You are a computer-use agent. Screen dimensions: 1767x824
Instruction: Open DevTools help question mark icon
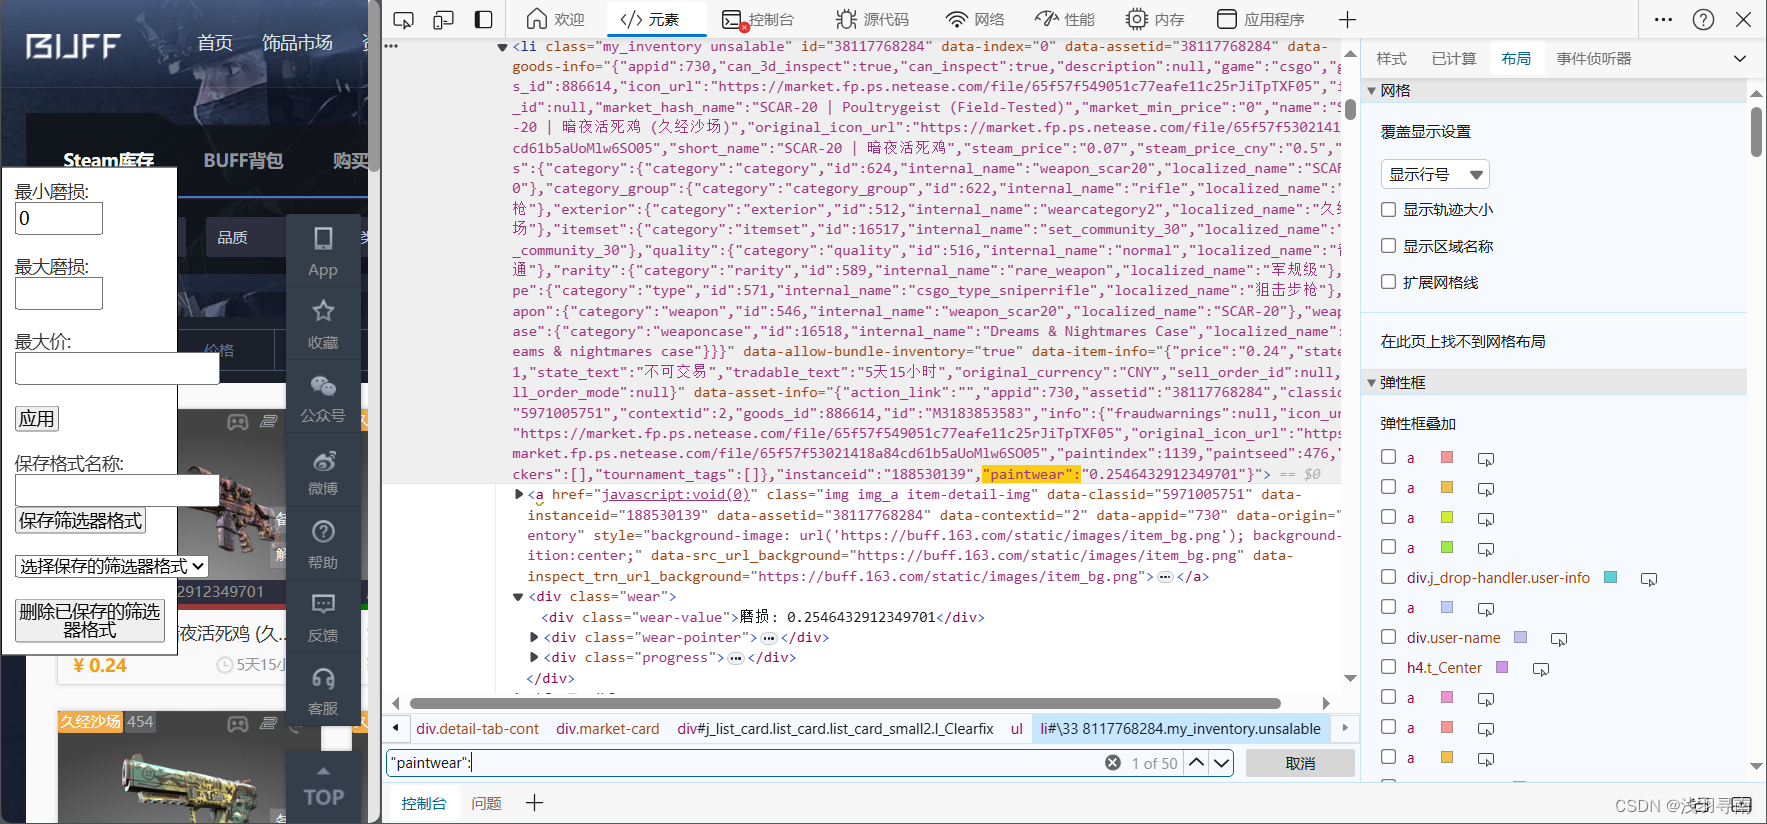(x=1704, y=19)
